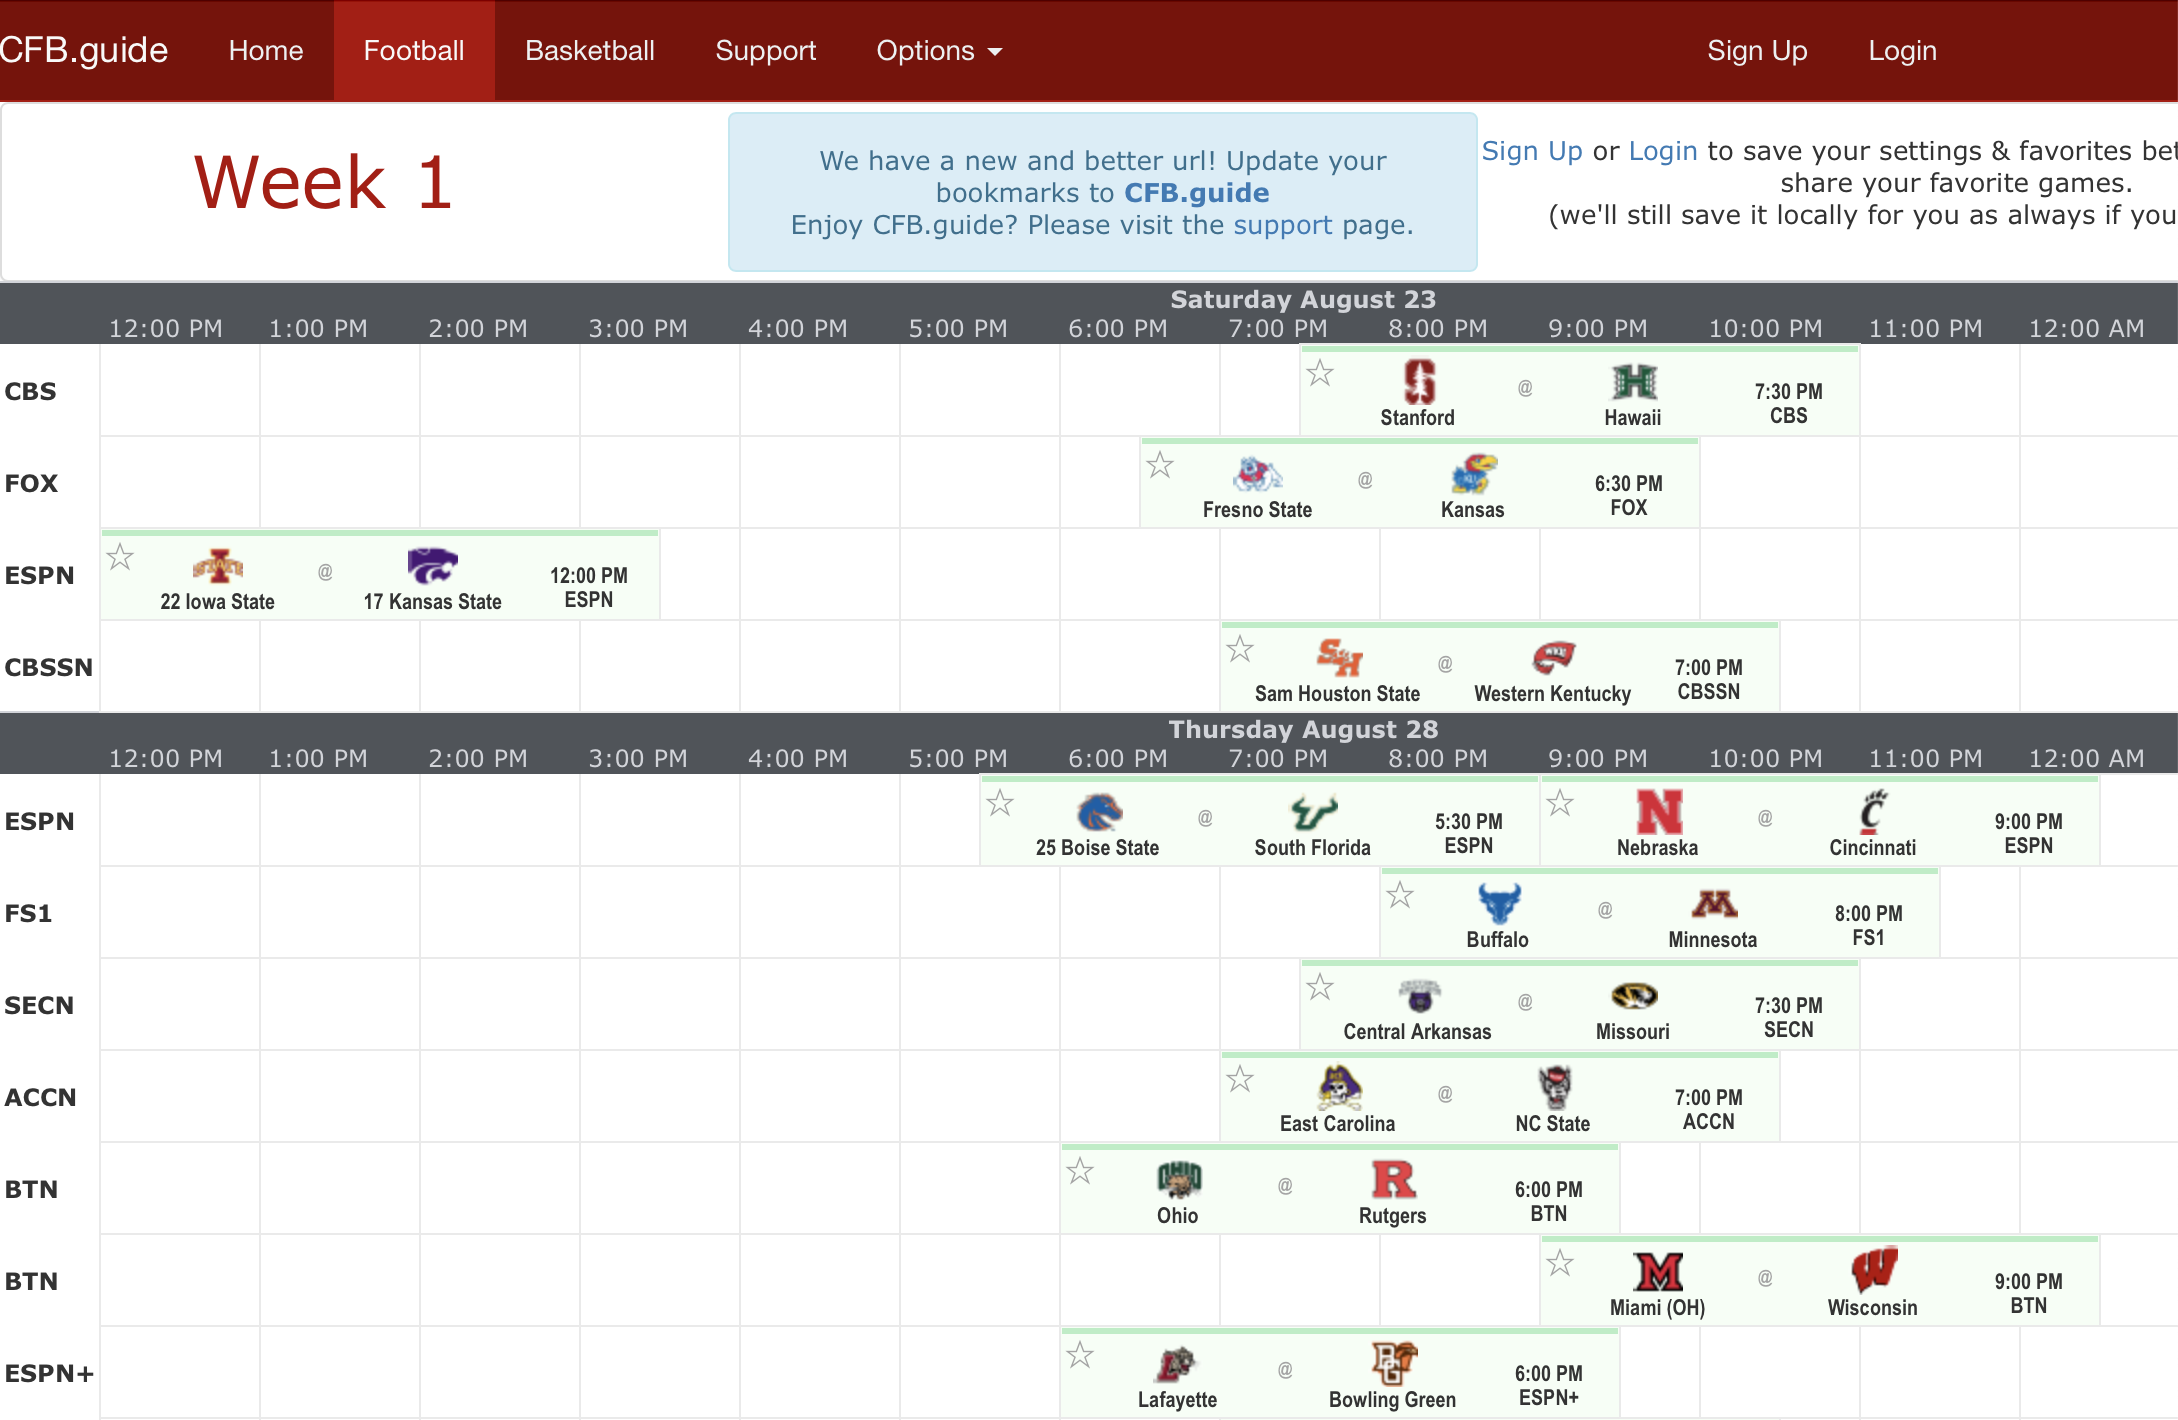This screenshot has height=1420, width=2178.
Task: Click the Stanford team logo
Action: pyautogui.click(x=1418, y=381)
